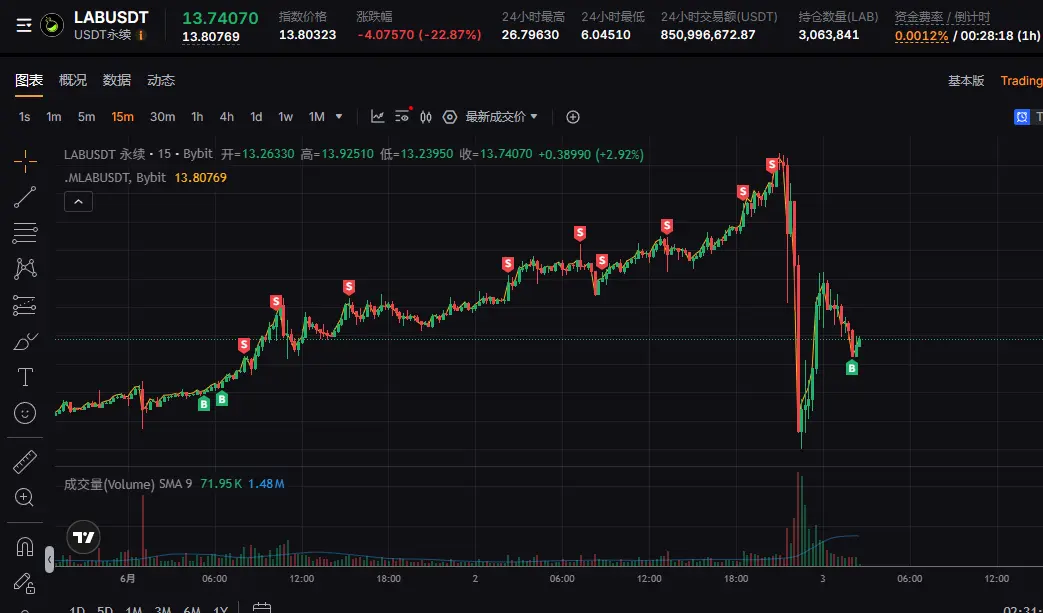Set timeframe to 30m
The height and width of the screenshot is (613, 1043).
[162, 117]
